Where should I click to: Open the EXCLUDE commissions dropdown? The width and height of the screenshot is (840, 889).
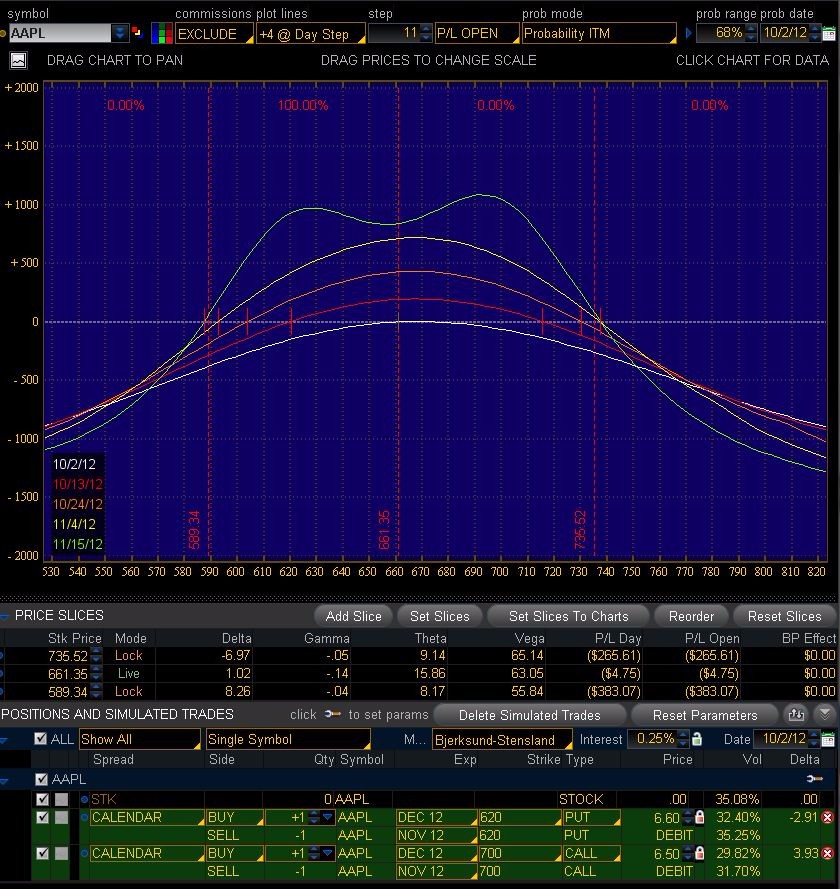tap(214, 33)
